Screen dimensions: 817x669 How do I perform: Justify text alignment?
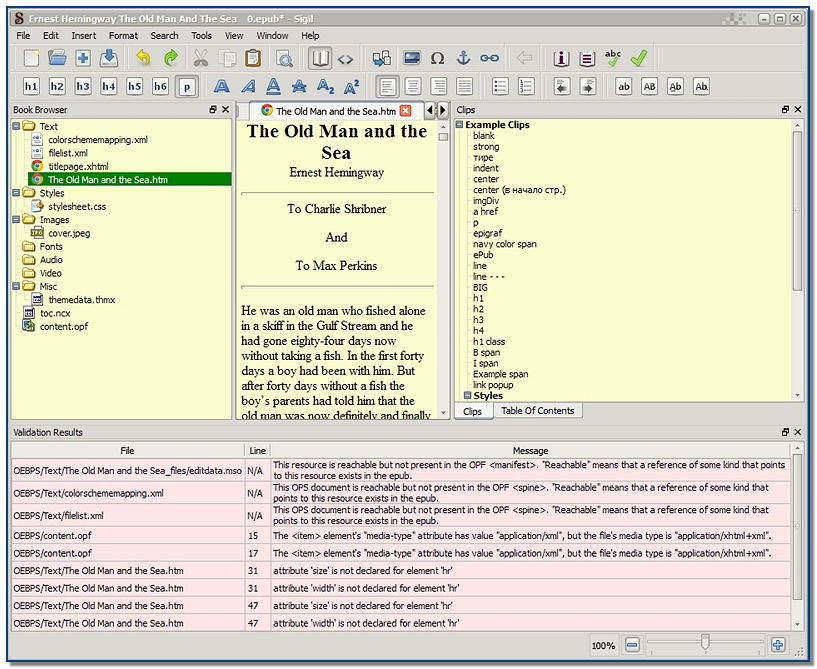coord(464,86)
